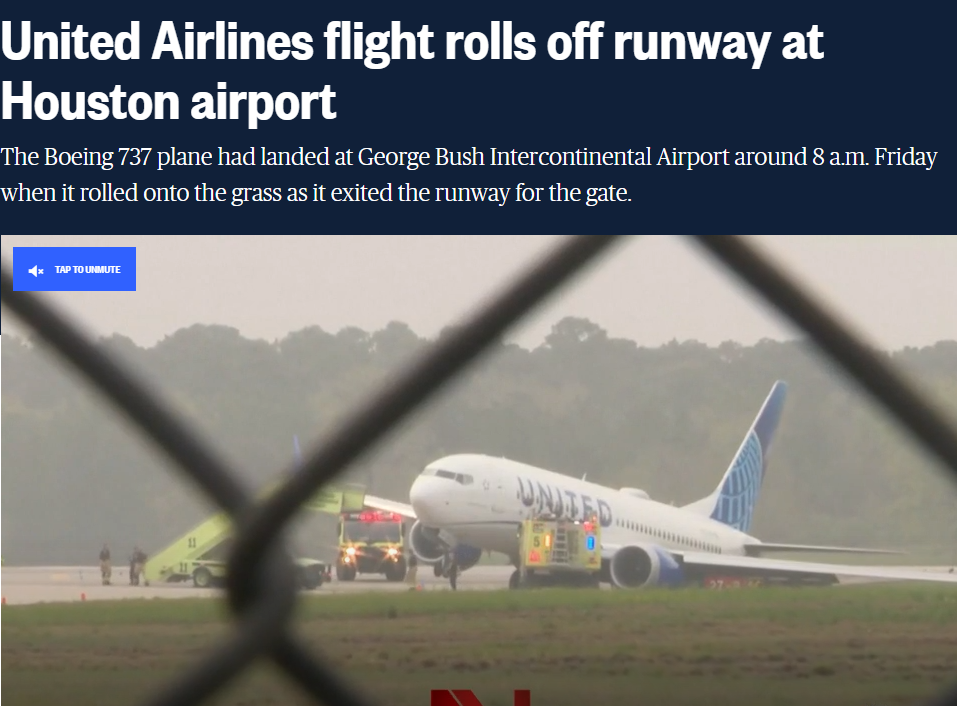957x706 pixels.
Task: Click the red logo at video bottom
Action: point(480,697)
